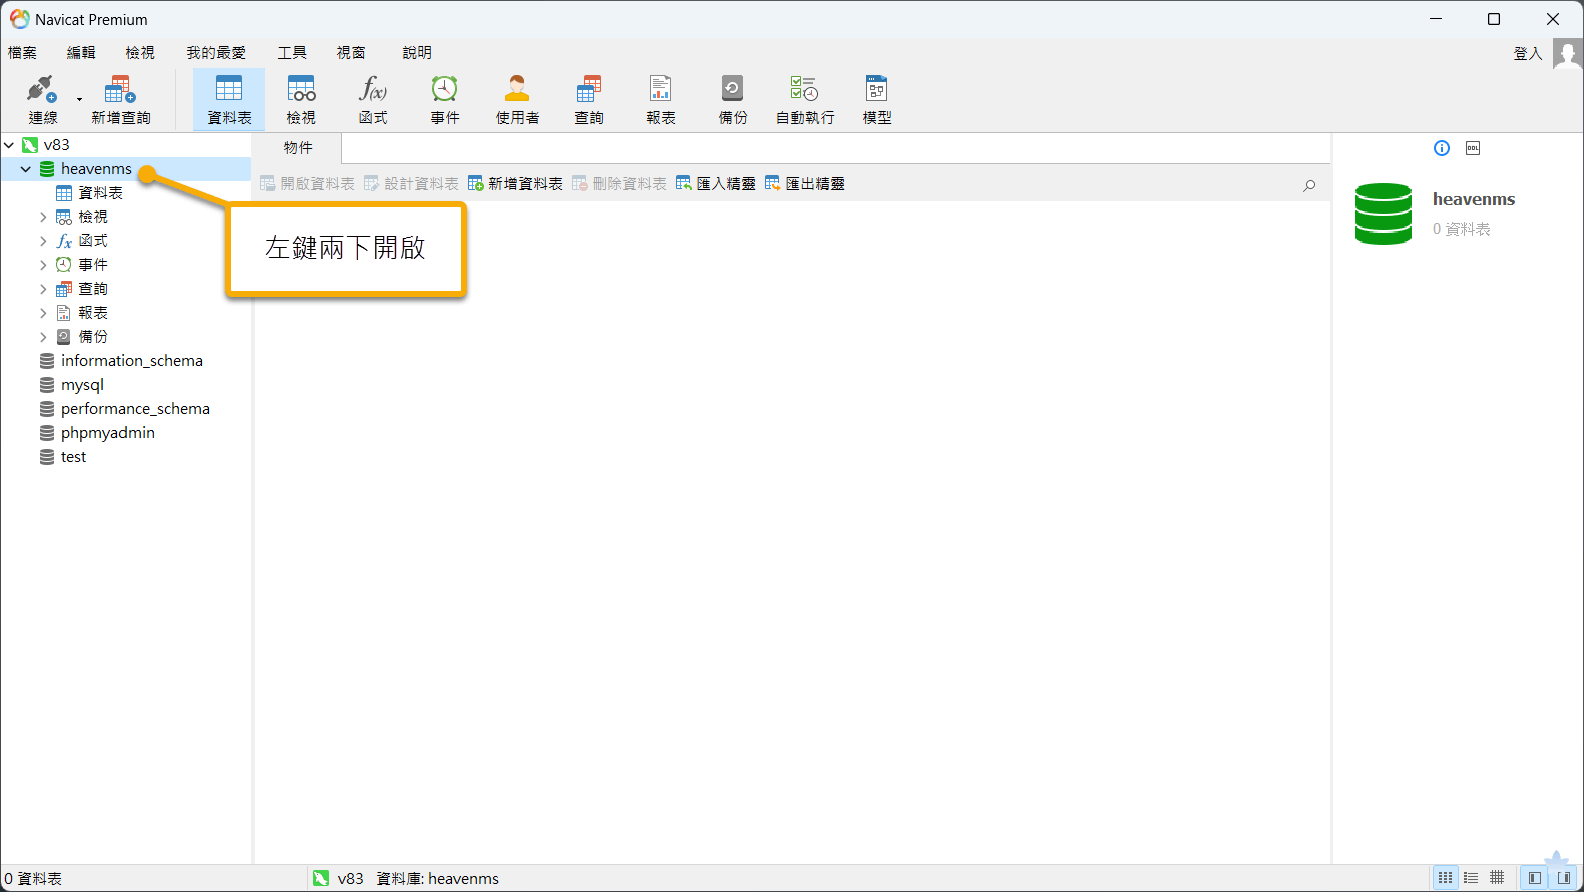Click 新增資料表 new table button
The height and width of the screenshot is (892, 1584).
tap(515, 184)
